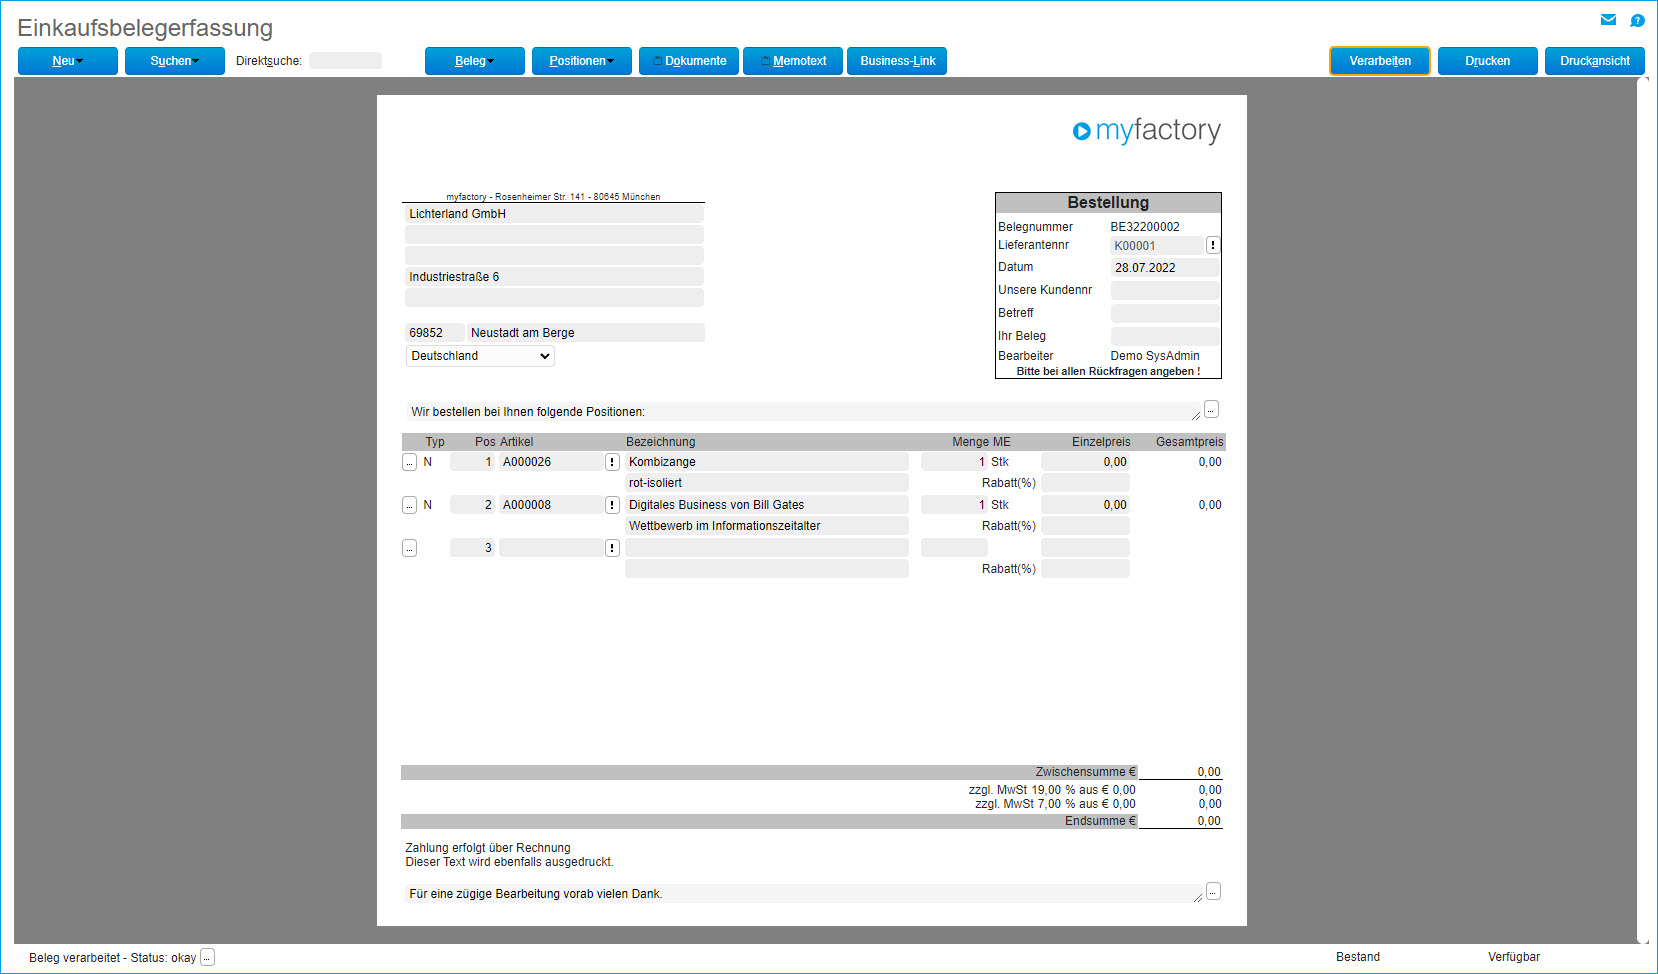
Task: Open the ellipsis button beside the footer text
Action: 1213,891
